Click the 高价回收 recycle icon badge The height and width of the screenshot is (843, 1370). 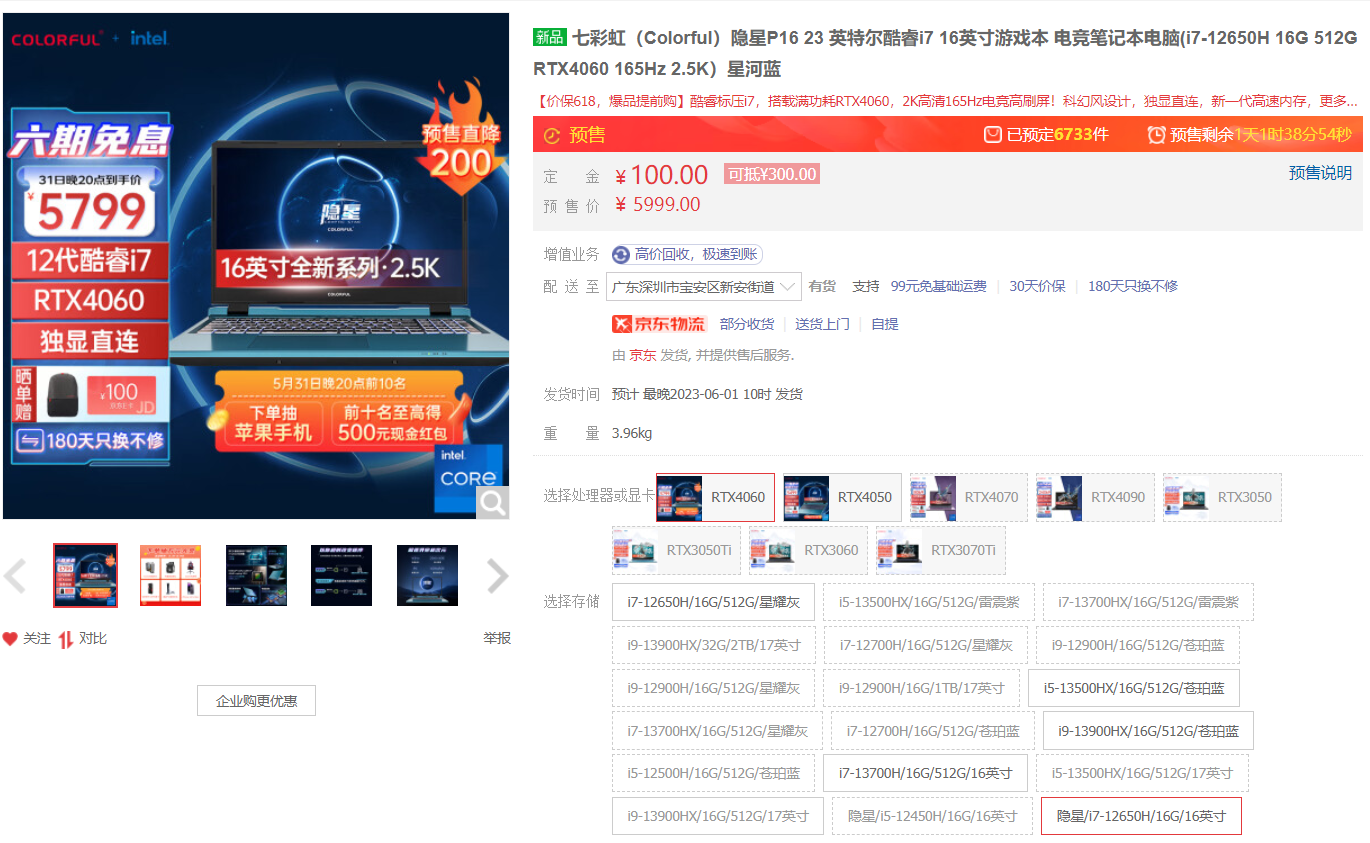(x=621, y=254)
